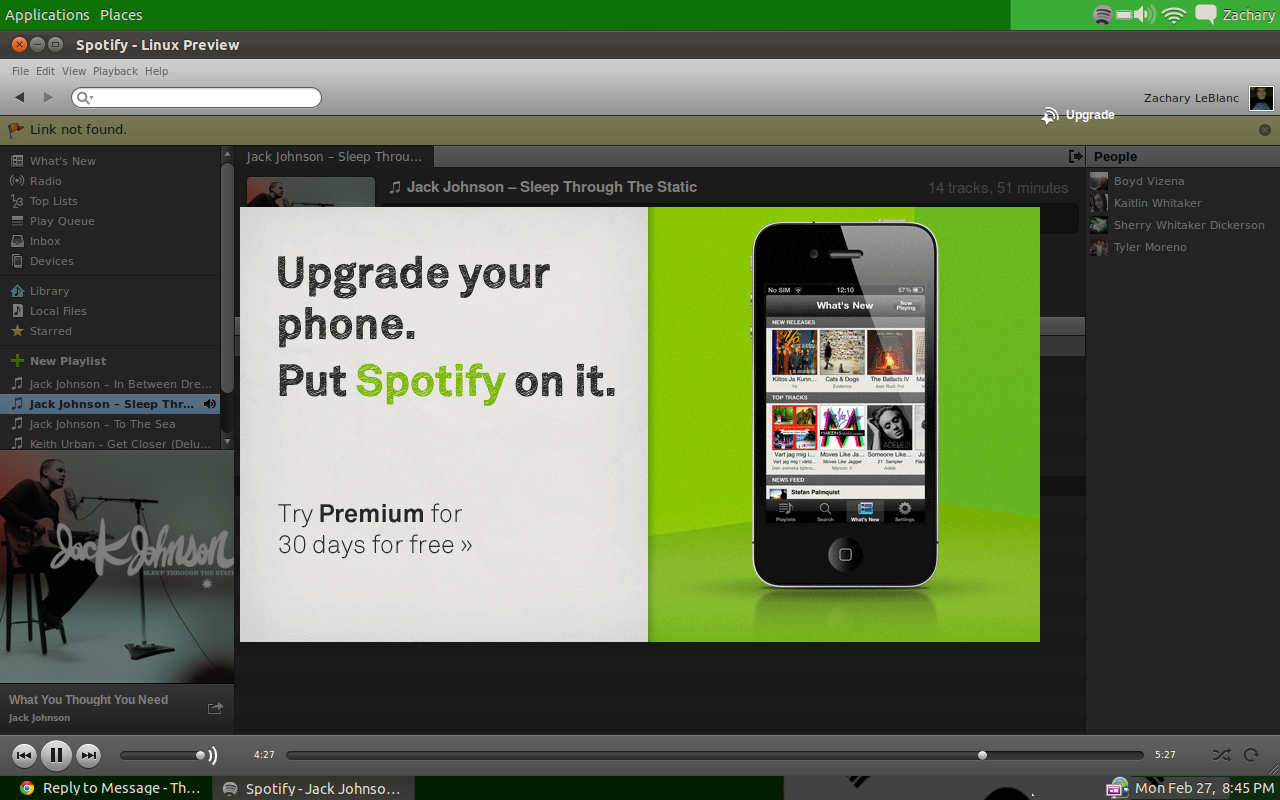
Task: Open the Playback menu
Action: pyautogui.click(x=115, y=71)
